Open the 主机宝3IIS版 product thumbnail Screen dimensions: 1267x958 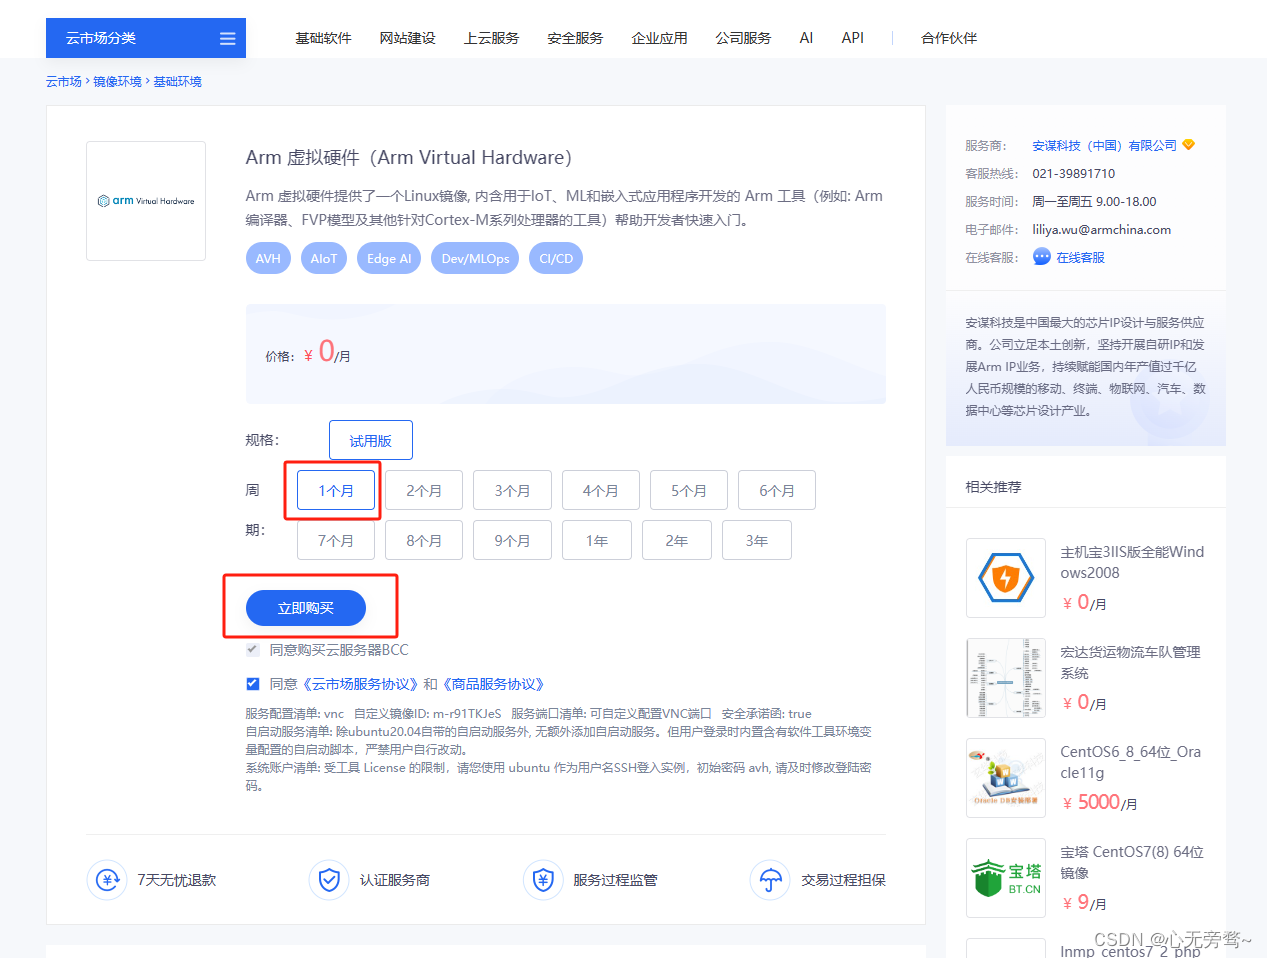1006,578
